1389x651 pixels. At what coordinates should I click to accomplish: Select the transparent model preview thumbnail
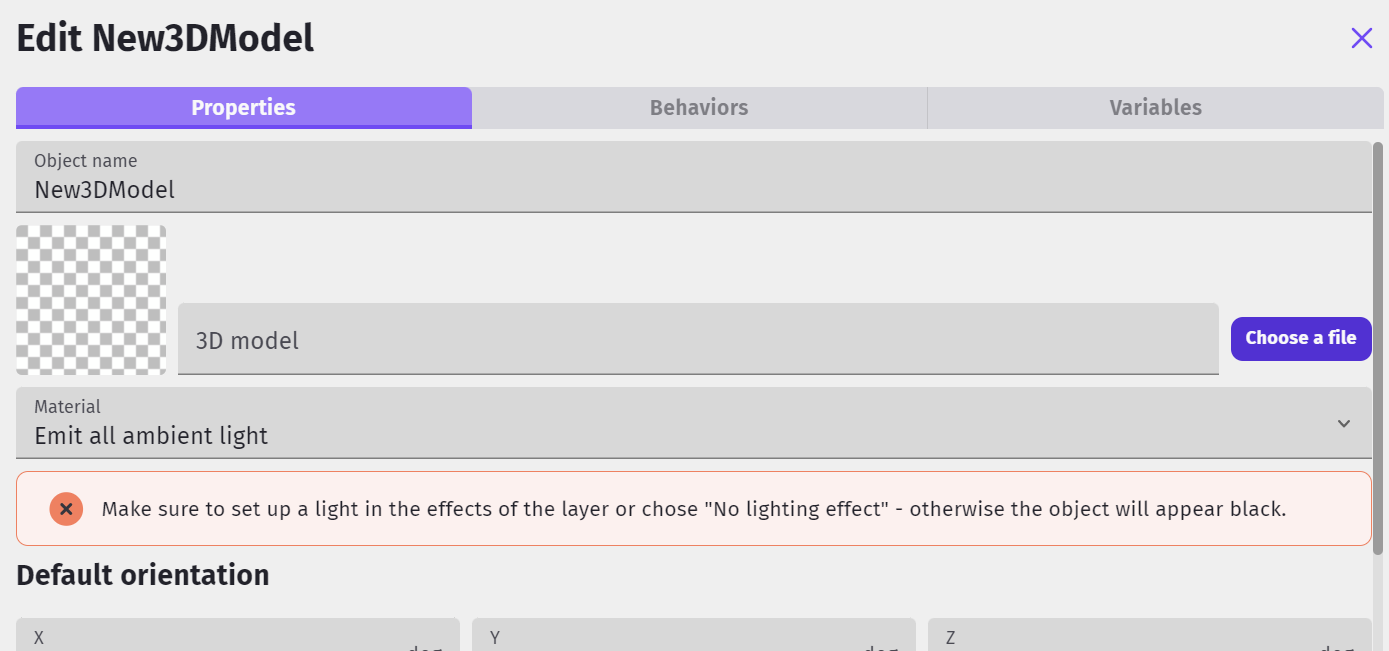click(x=90, y=300)
